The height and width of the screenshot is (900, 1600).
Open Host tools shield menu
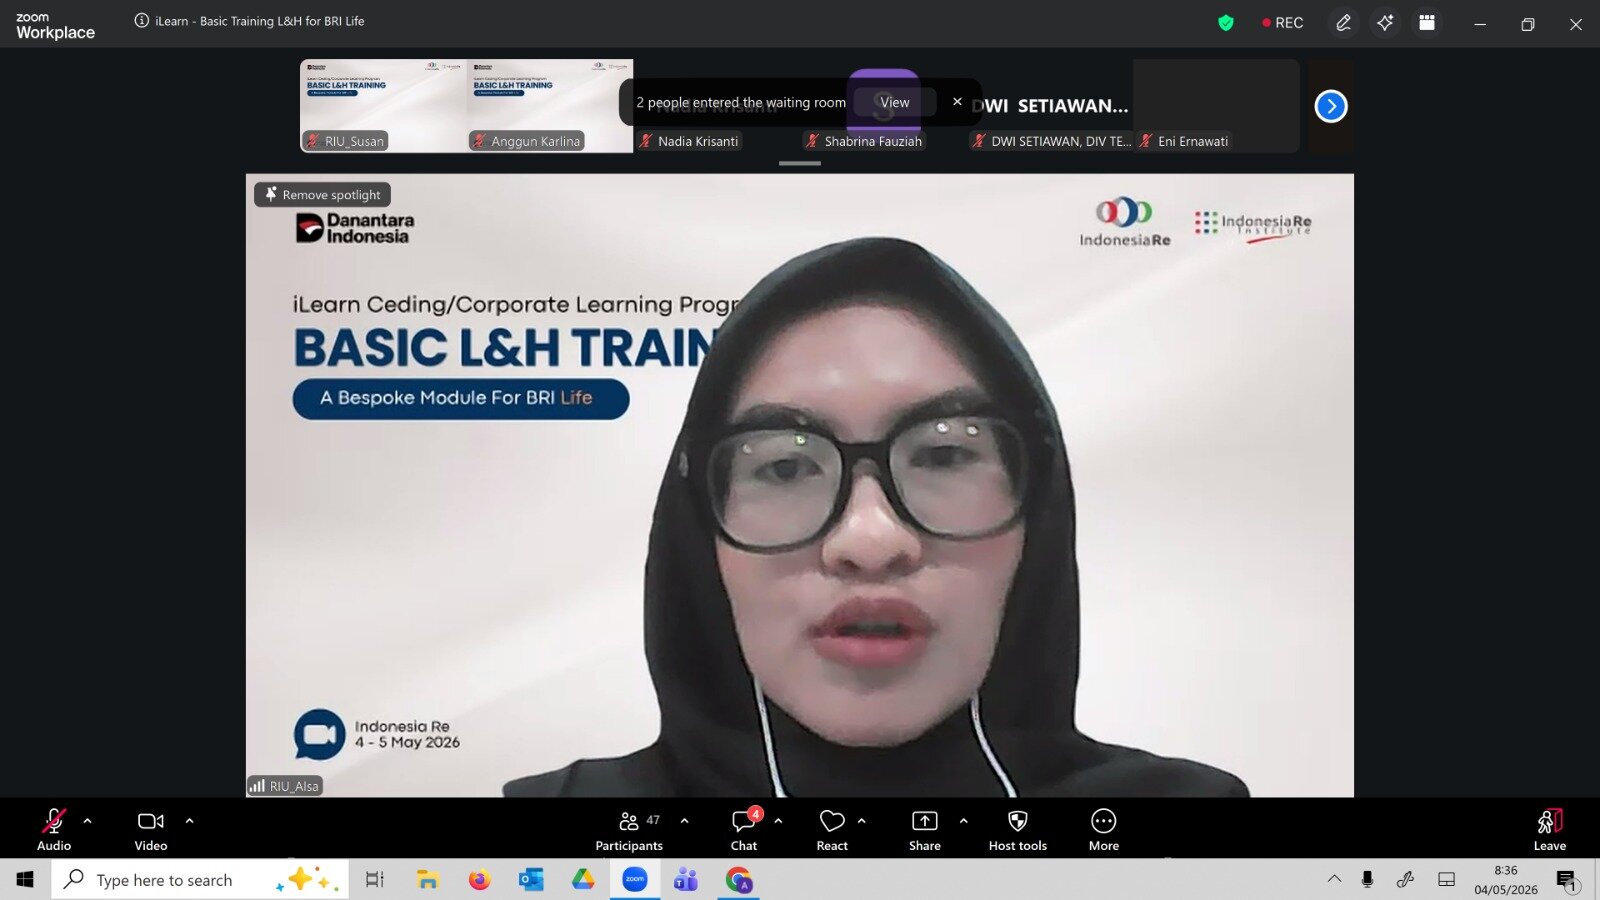coord(1018,829)
